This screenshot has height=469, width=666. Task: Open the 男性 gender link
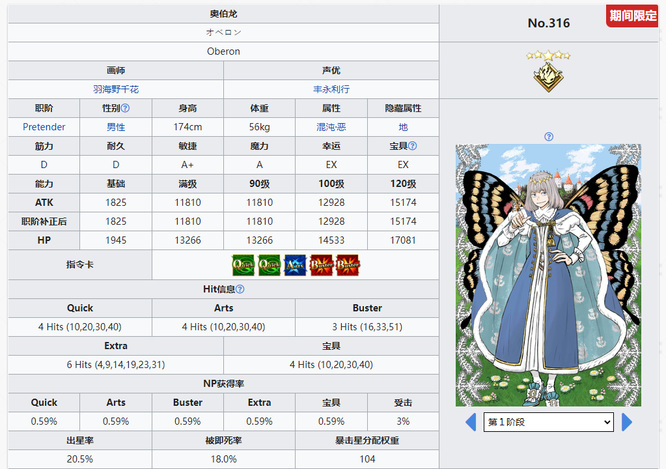(116, 127)
